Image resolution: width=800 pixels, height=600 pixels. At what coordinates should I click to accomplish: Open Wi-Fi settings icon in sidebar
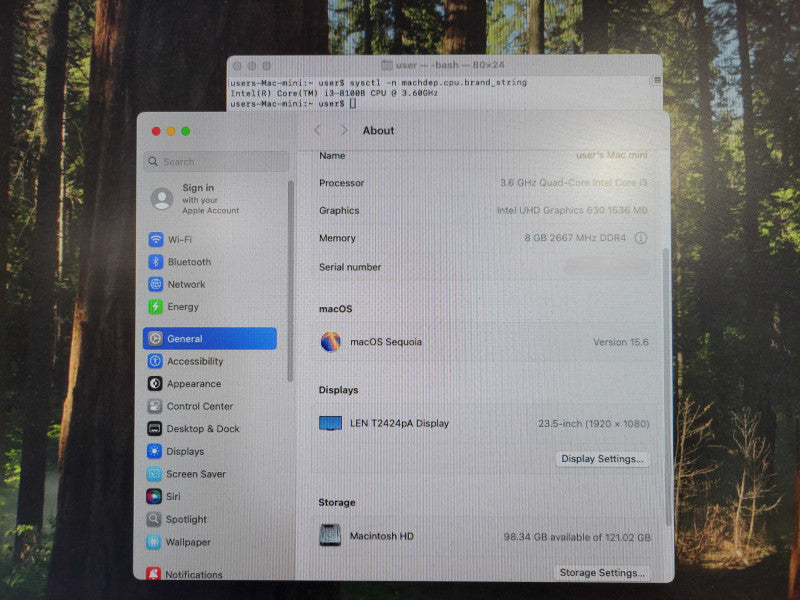click(156, 239)
